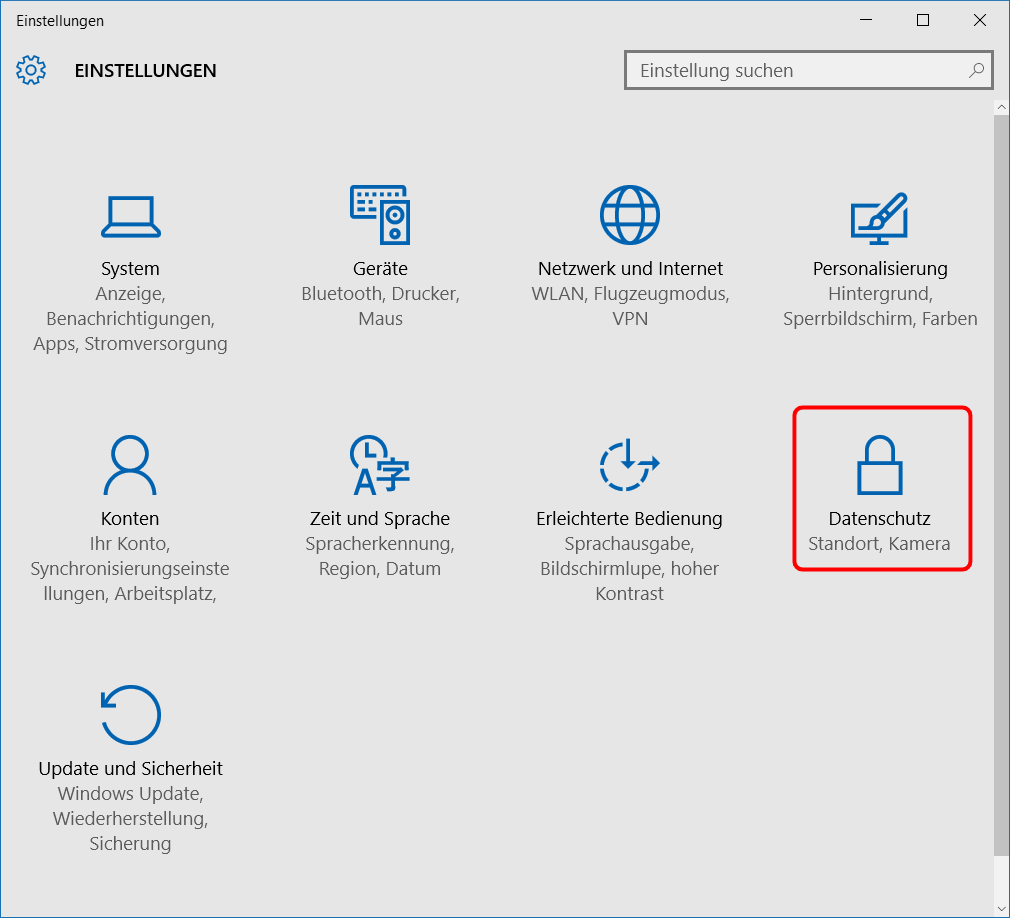Close the Einstellungen window
Screen dimensions: 1010x918
979,20
